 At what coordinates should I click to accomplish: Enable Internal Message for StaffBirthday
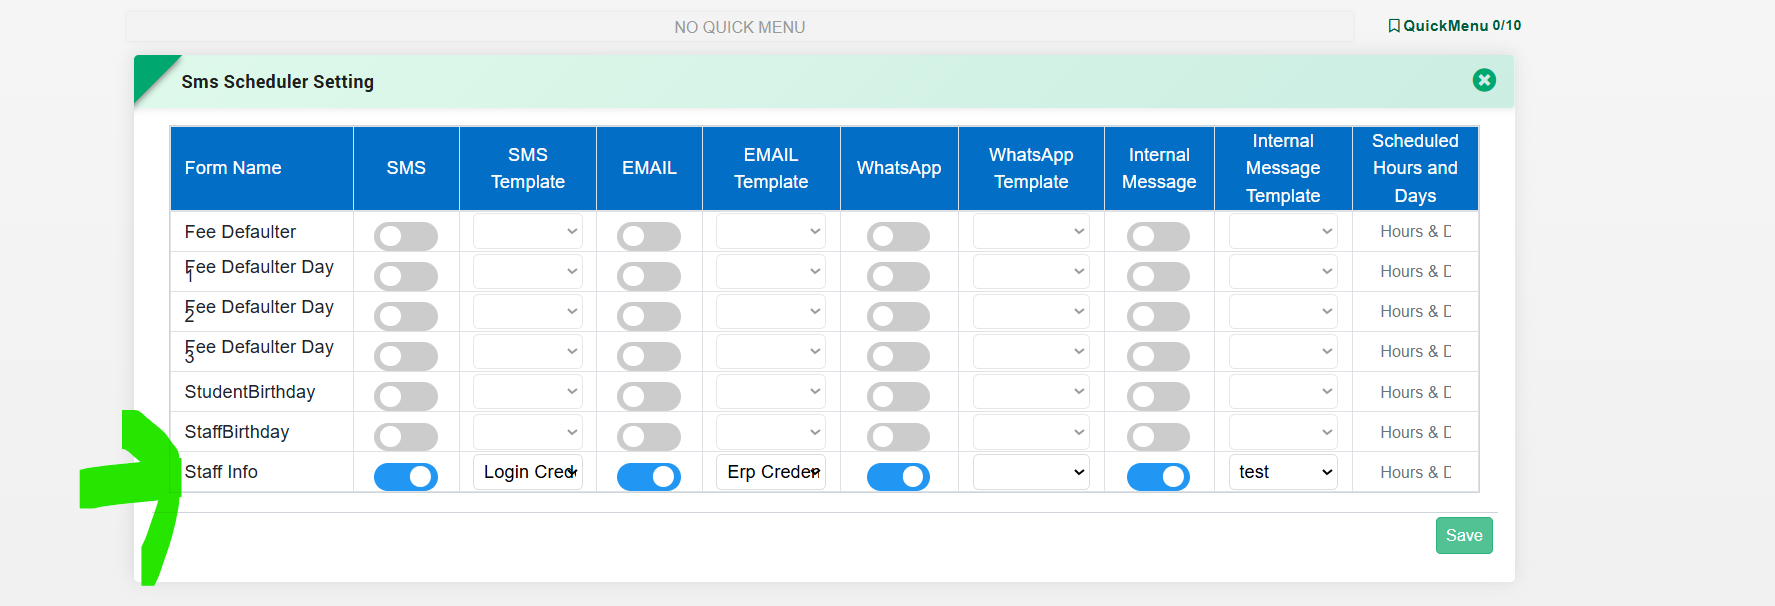click(1158, 436)
